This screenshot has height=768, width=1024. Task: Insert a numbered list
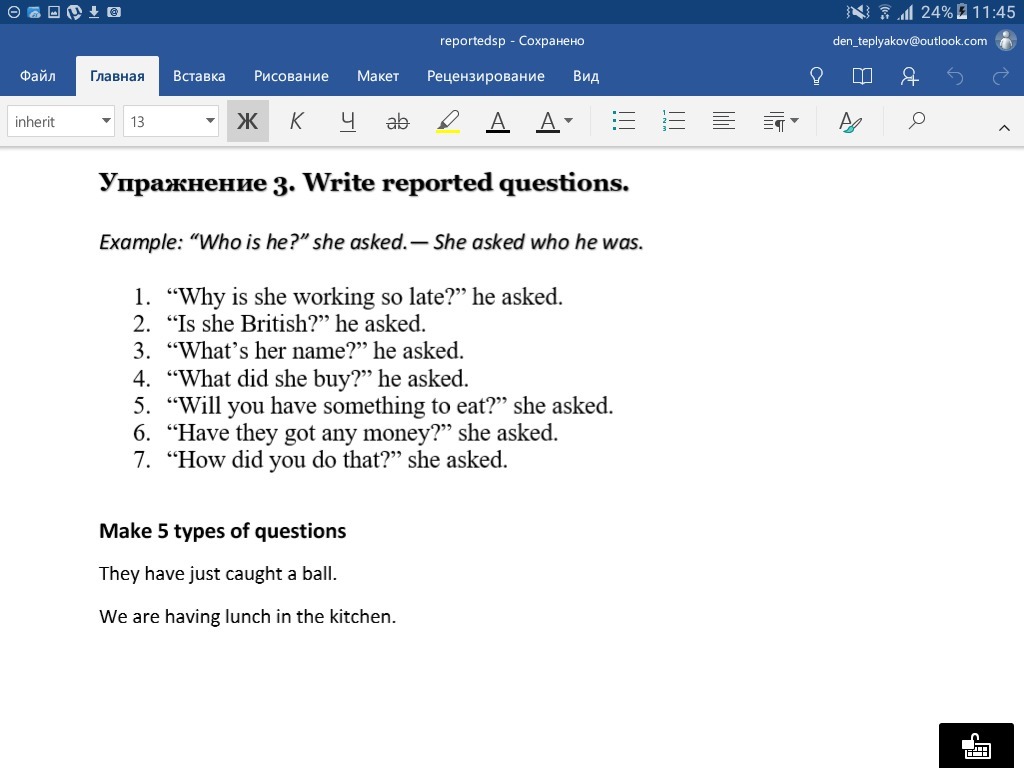pyautogui.click(x=674, y=122)
